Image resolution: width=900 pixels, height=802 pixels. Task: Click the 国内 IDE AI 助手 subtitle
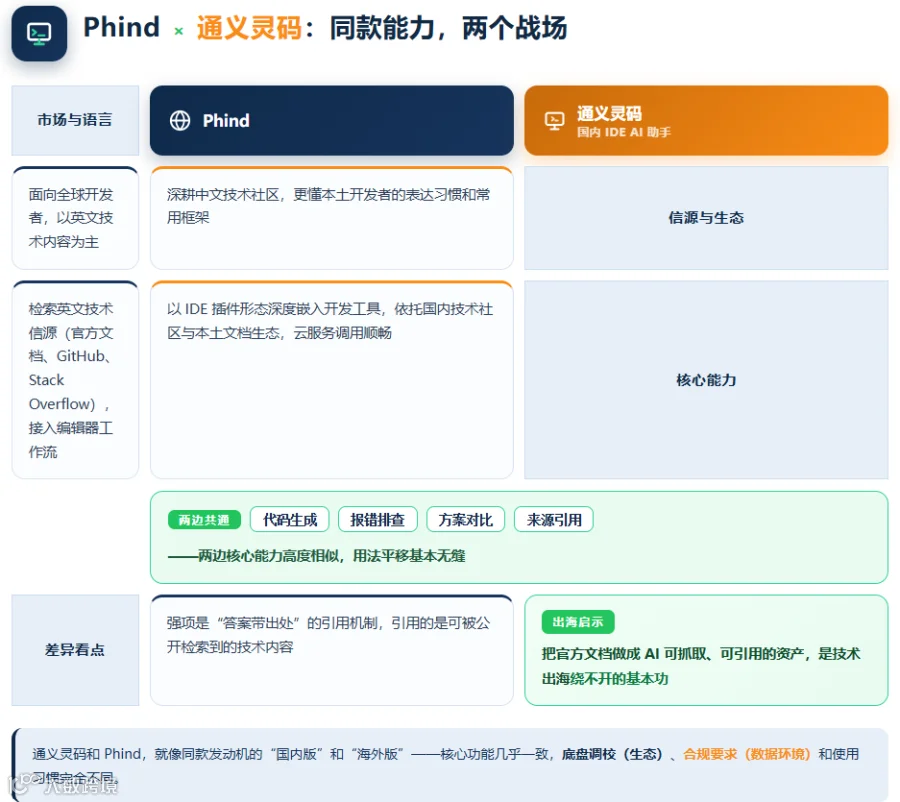[624, 132]
